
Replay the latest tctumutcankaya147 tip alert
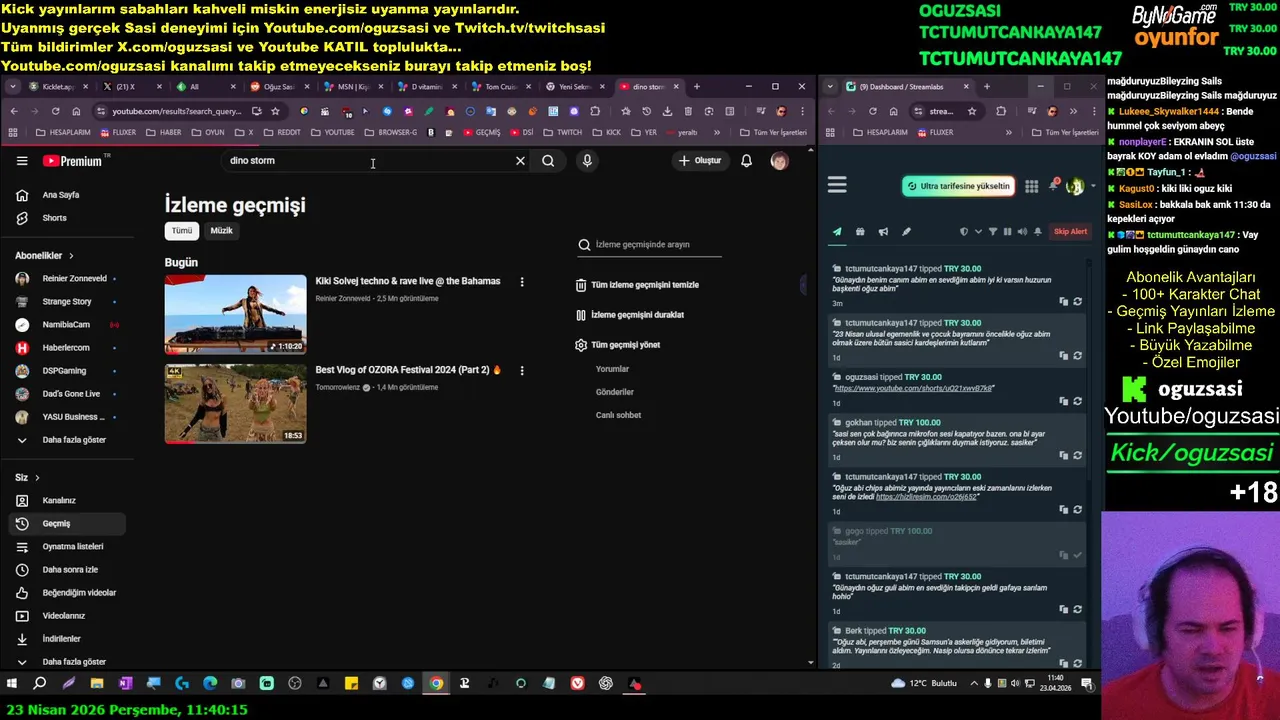point(1077,301)
